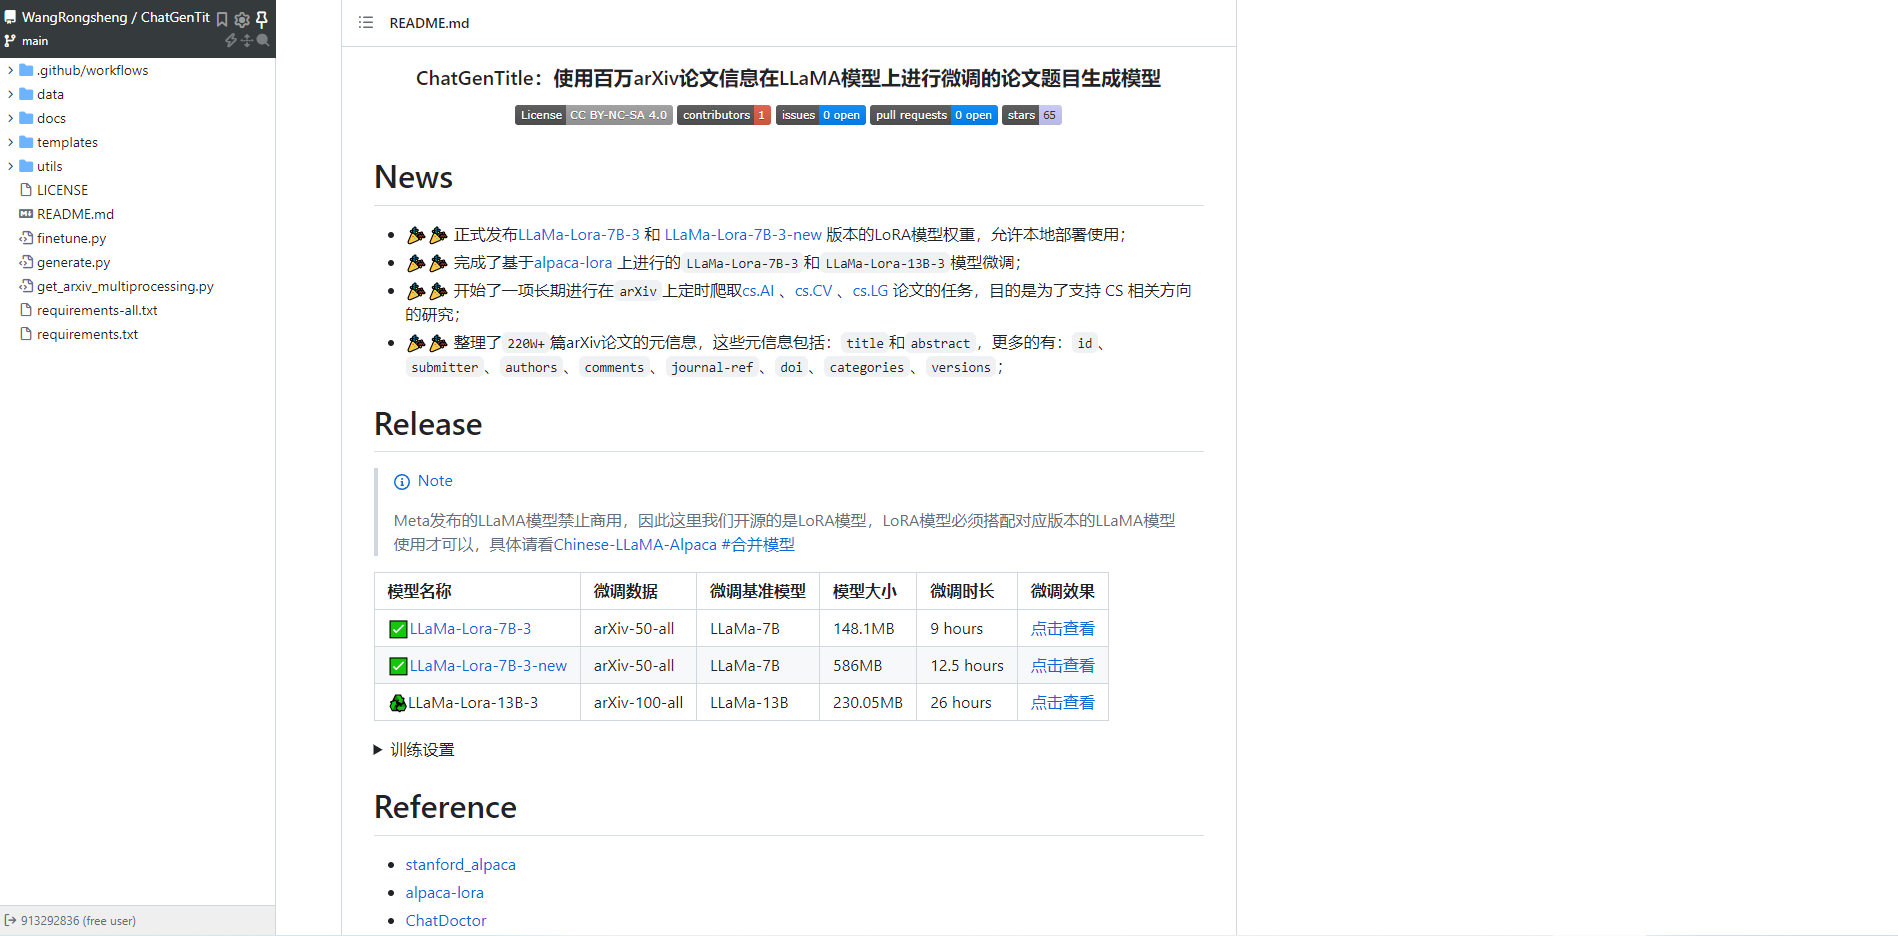Open the alpaca-lora reference link
Image resolution: width=1898 pixels, height=936 pixels.
click(x=444, y=893)
